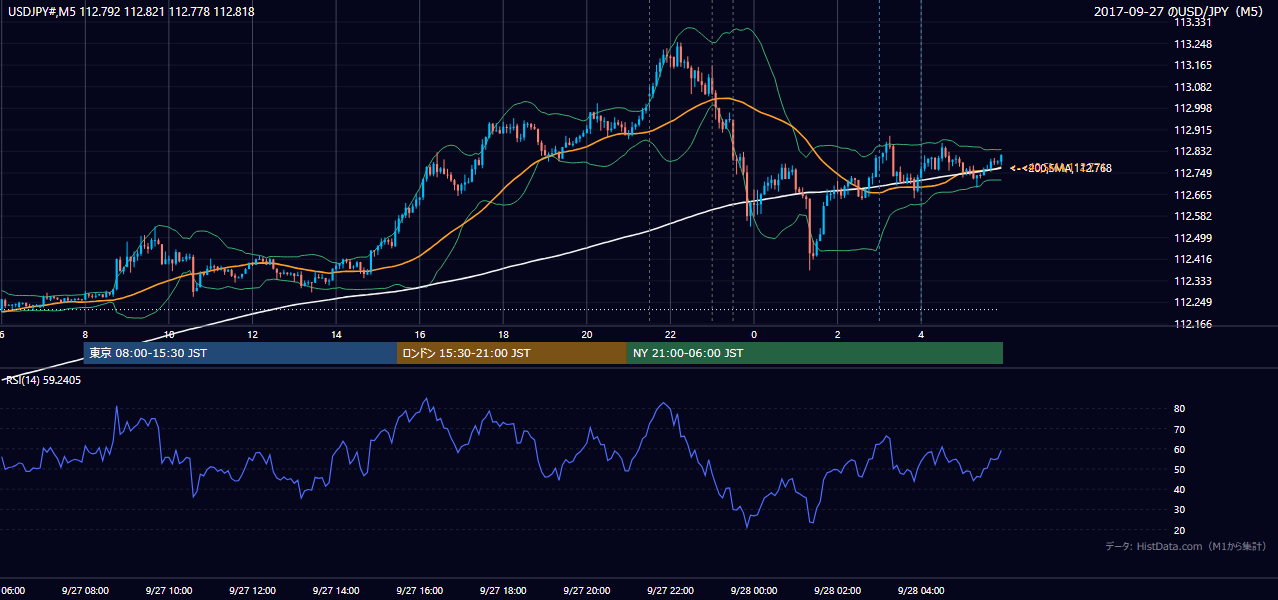Click the 112.249 price axis label

[x=1193, y=302]
